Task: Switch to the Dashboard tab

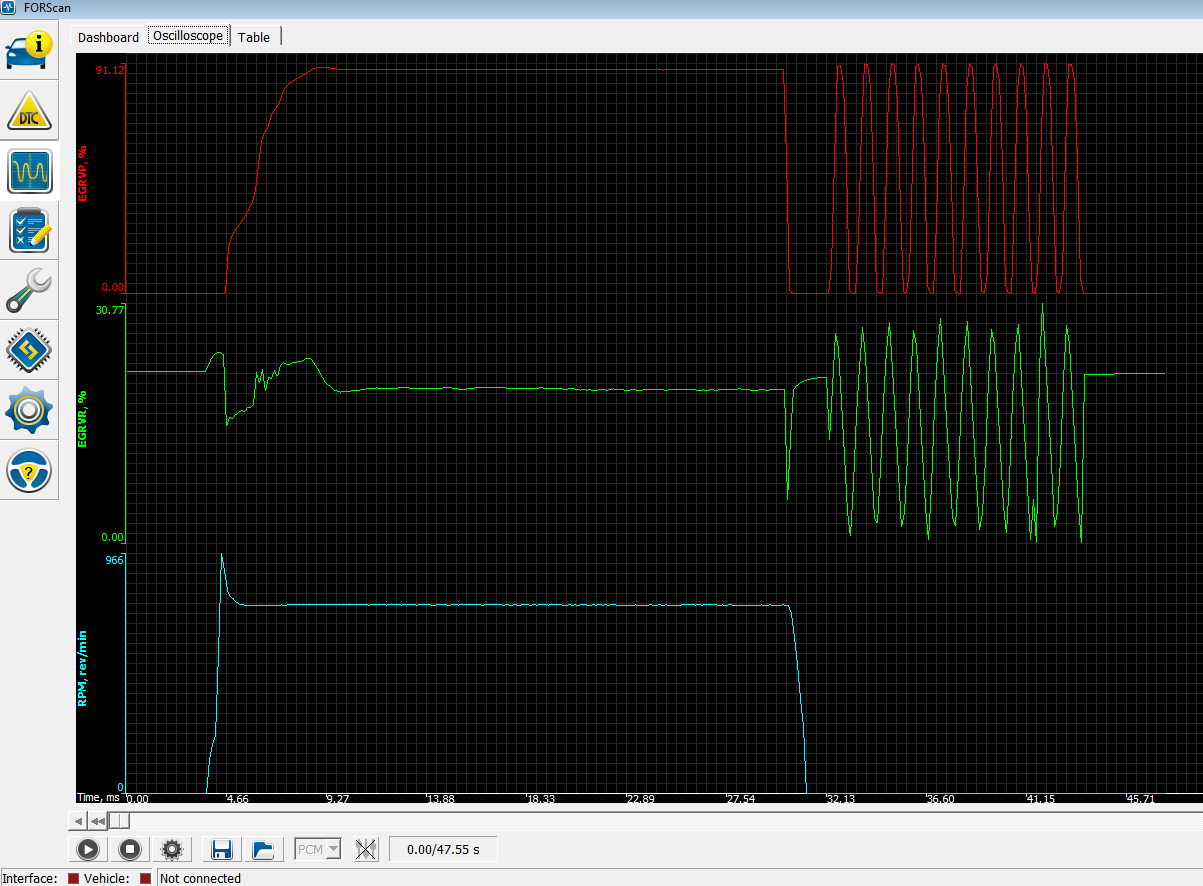Action: pyautogui.click(x=109, y=37)
